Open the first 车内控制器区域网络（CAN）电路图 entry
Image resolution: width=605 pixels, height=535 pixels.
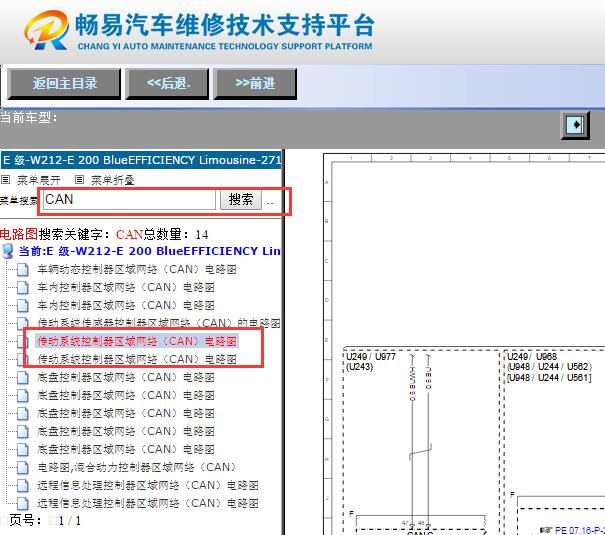click(x=126, y=287)
